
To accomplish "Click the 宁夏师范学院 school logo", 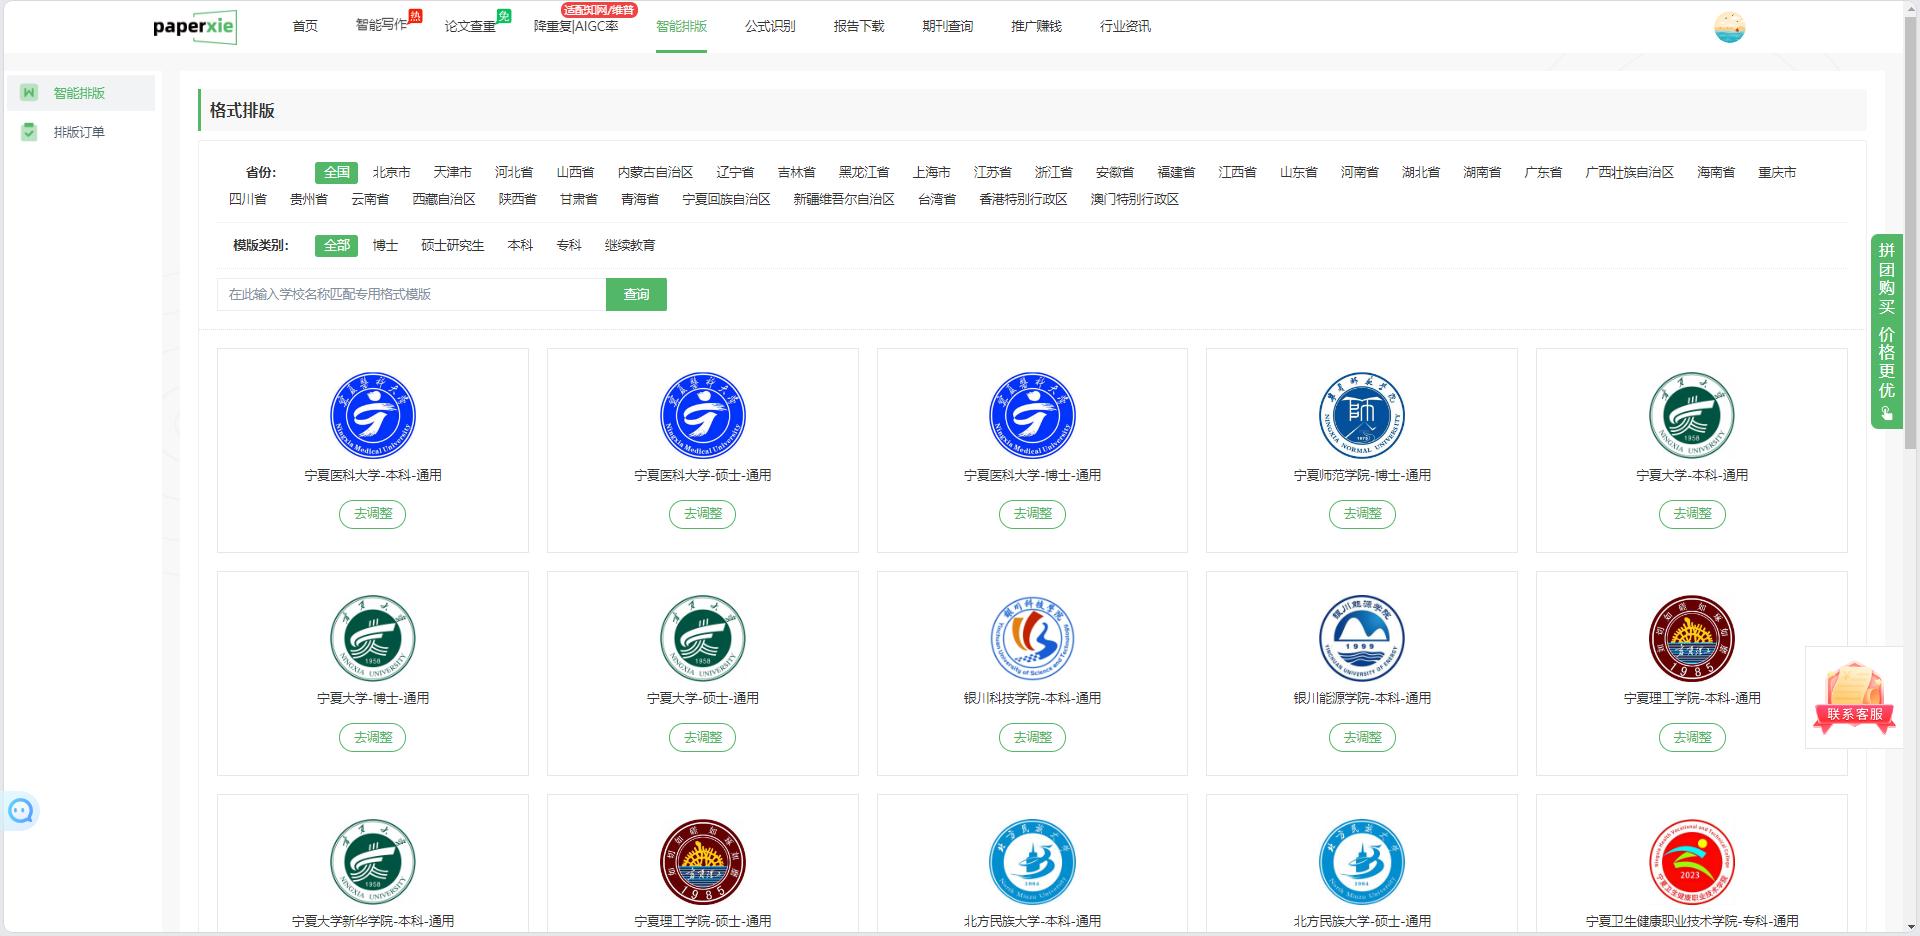I will pos(1361,415).
